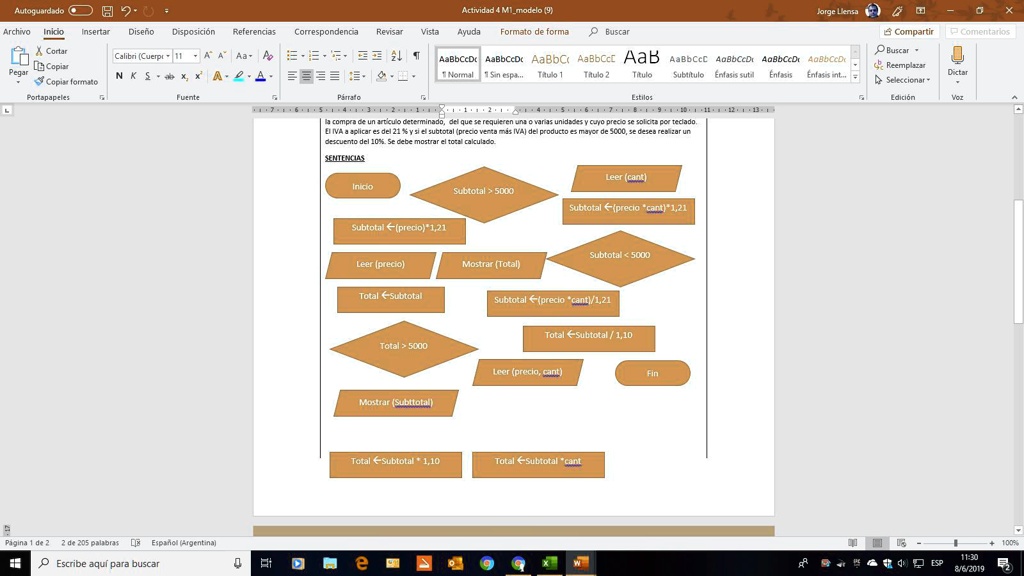Toggle underline formatting with S
The image size is (1024, 576).
(x=147, y=75)
